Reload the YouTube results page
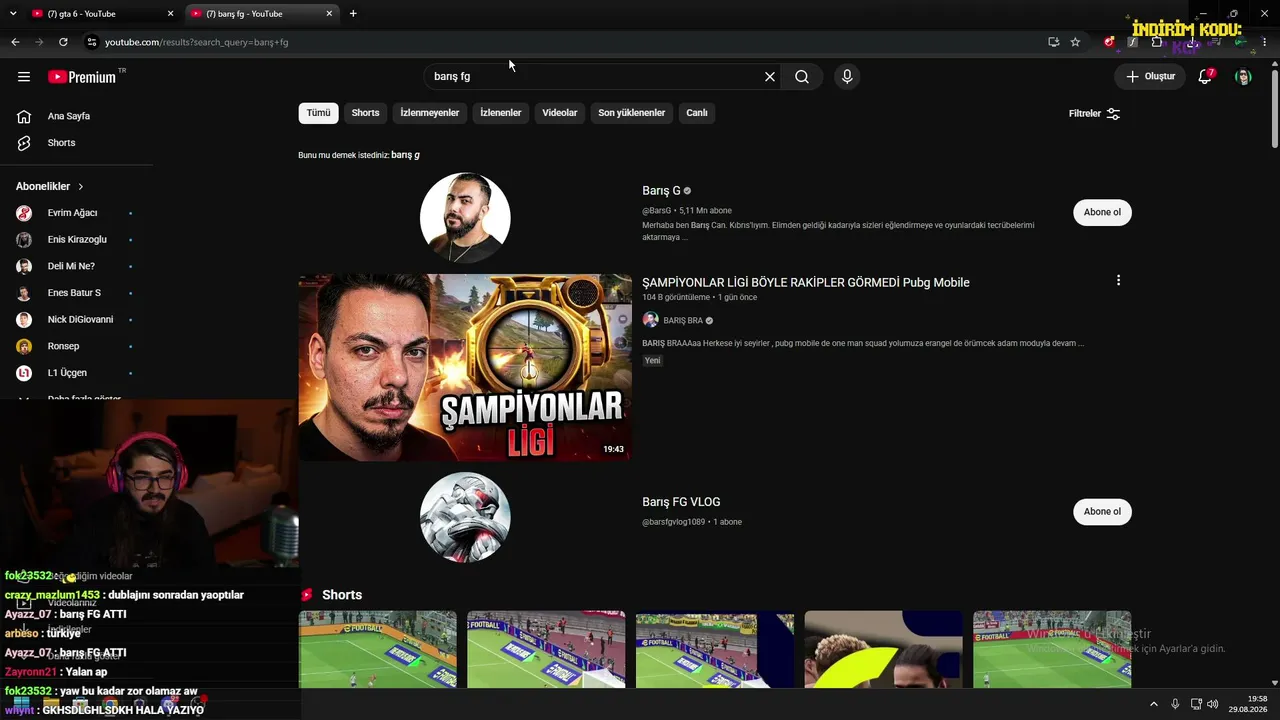The image size is (1280, 720). point(63,42)
